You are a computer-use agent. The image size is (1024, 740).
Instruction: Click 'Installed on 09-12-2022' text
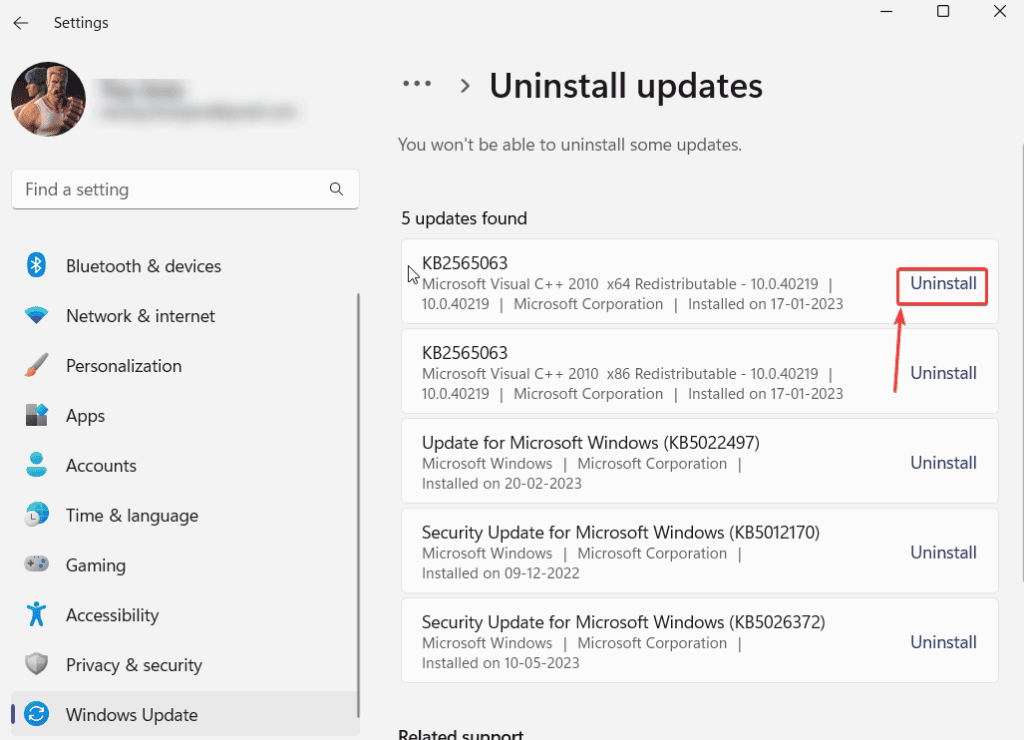500,573
